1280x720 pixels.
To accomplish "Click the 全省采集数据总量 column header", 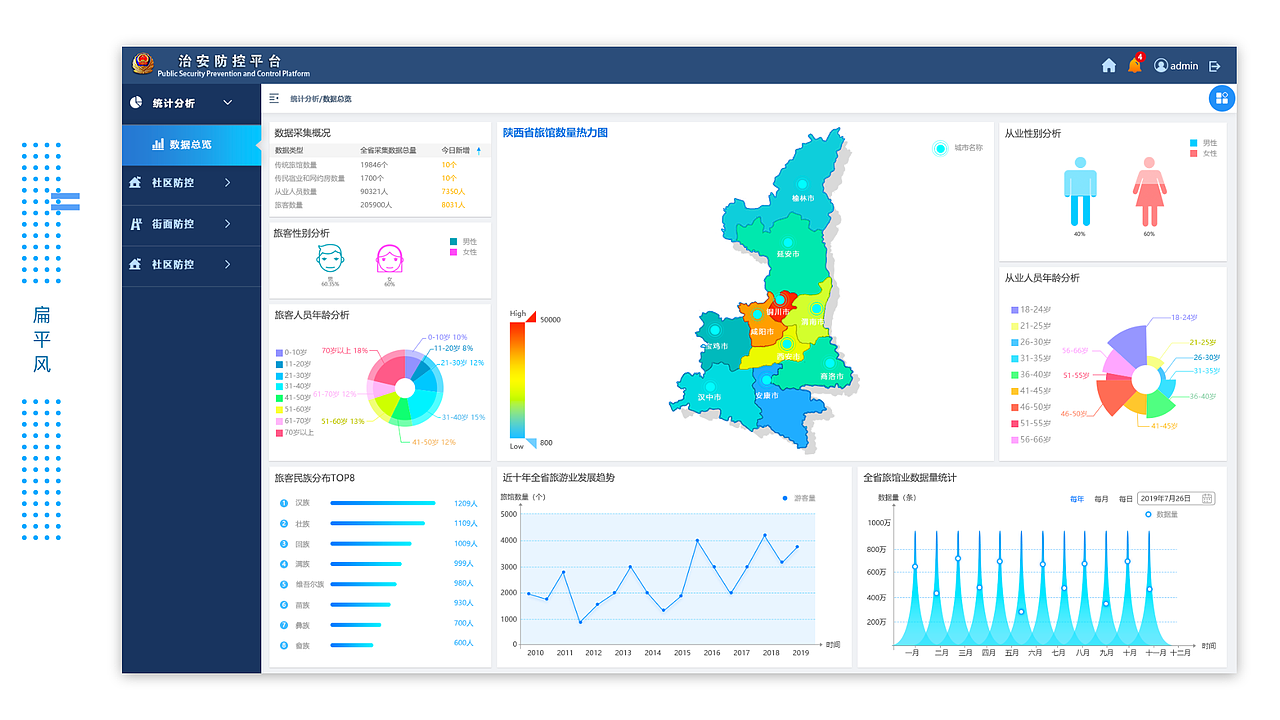I will tap(388, 150).
